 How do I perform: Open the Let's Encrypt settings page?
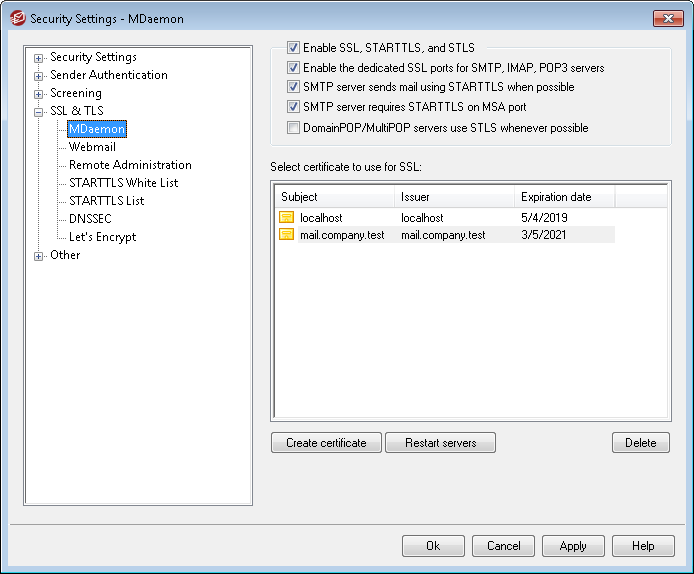coord(103,237)
